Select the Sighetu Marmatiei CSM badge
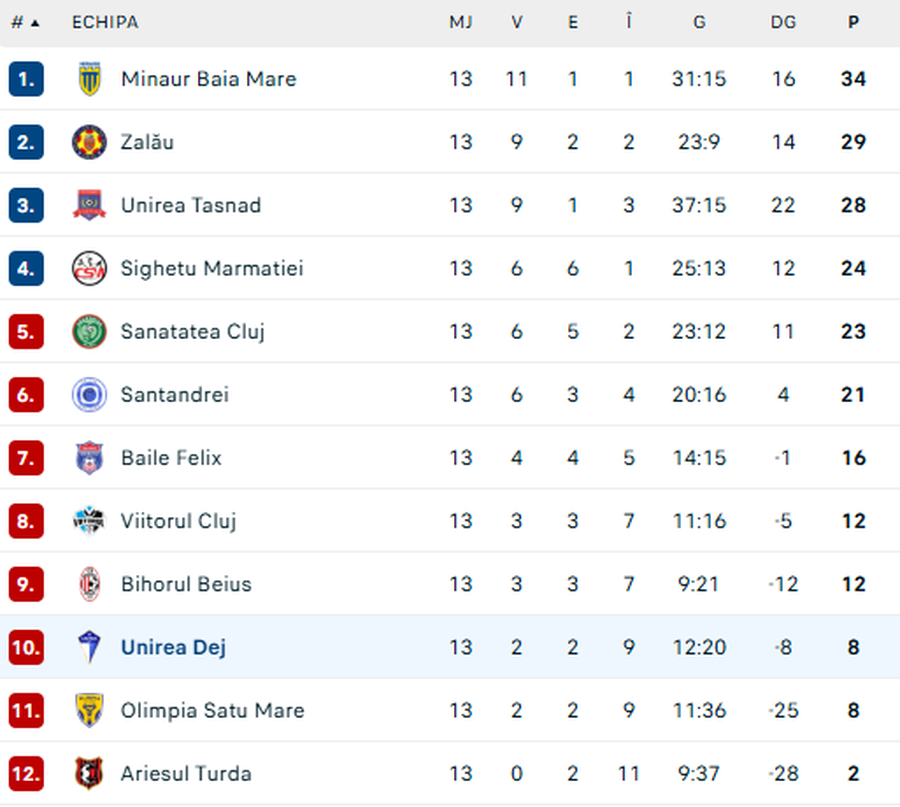 tap(90, 268)
